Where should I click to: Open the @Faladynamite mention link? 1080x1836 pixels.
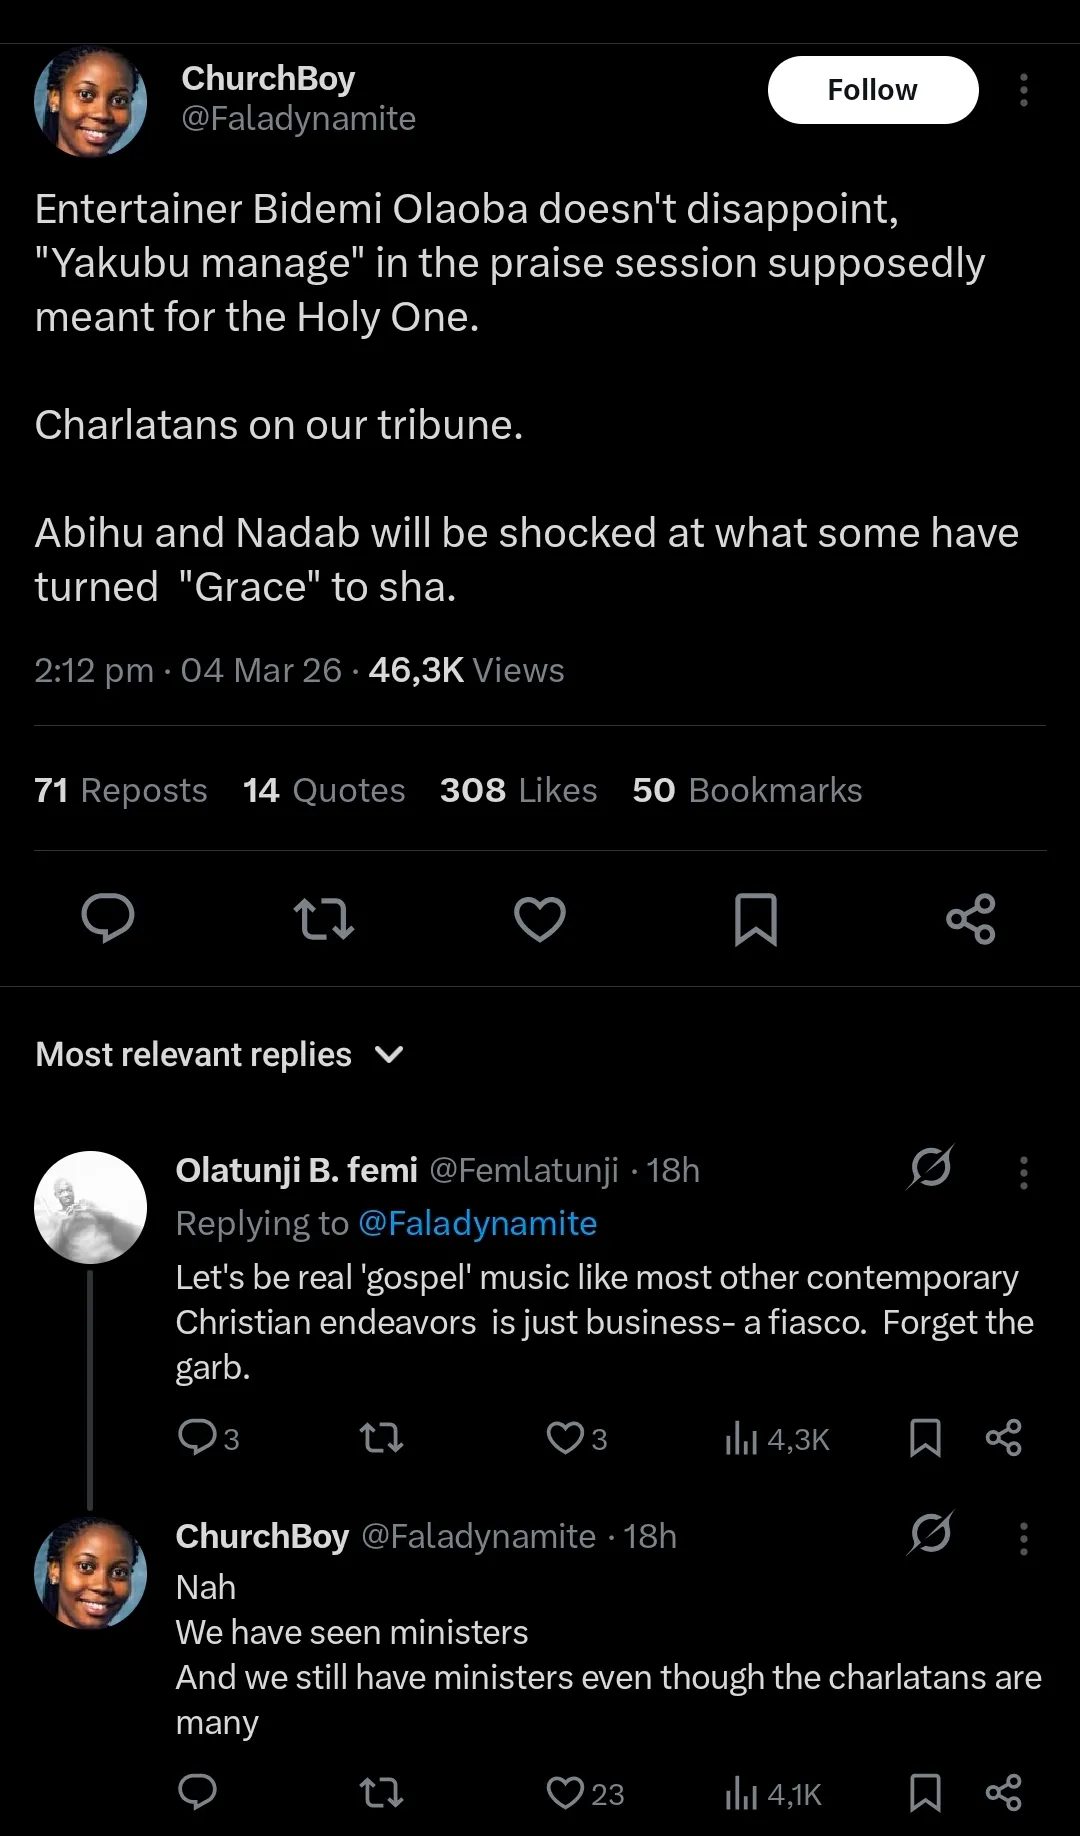477,1223
